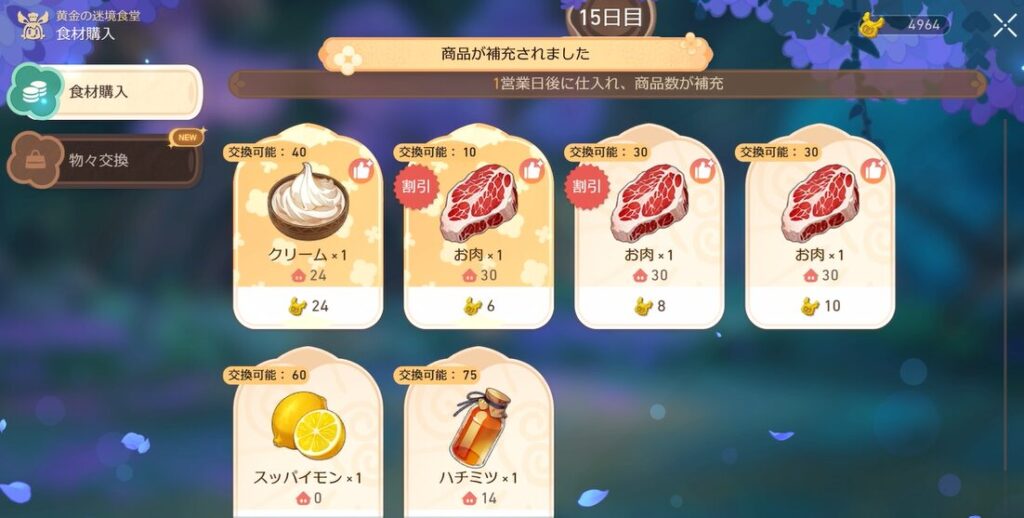The height and width of the screenshot is (518, 1024).
Task: Close the shop with the X icon
Action: 1005,25
